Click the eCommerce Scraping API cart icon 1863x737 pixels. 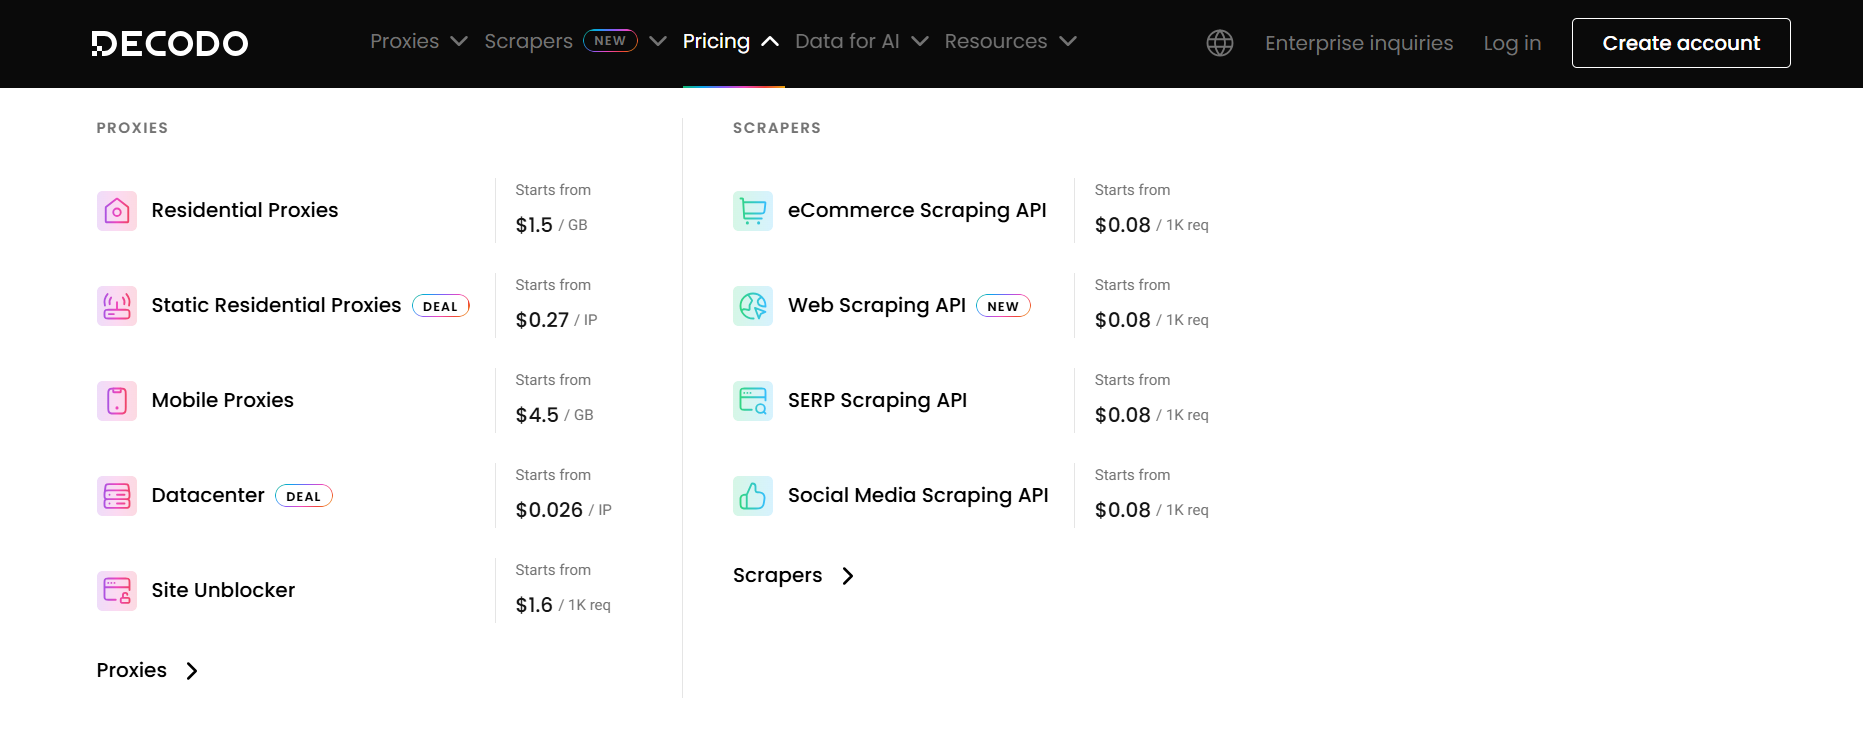coord(752,211)
